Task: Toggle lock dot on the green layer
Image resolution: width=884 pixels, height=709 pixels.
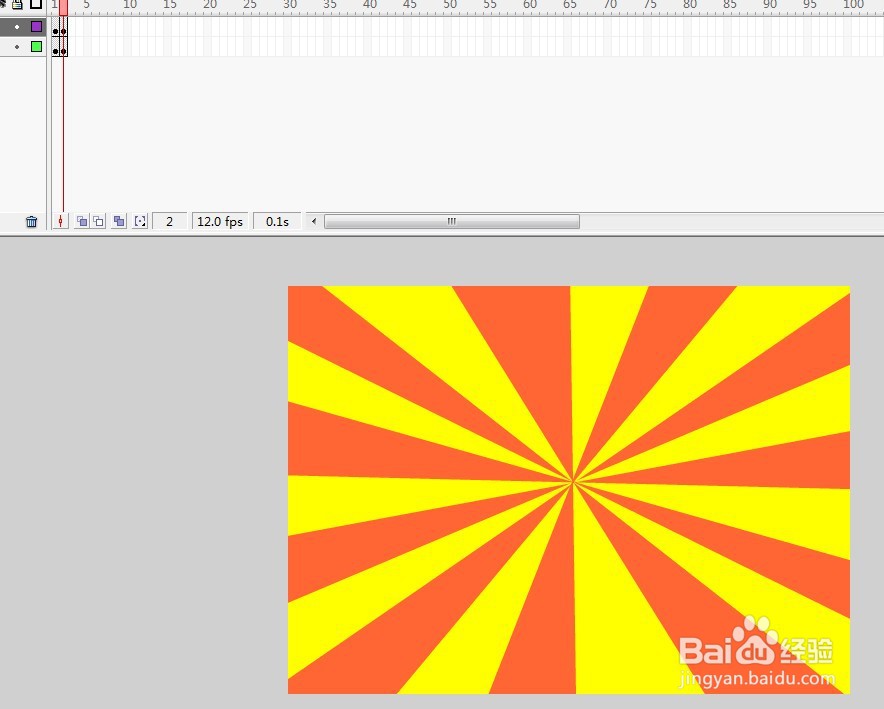Action: point(17,47)
